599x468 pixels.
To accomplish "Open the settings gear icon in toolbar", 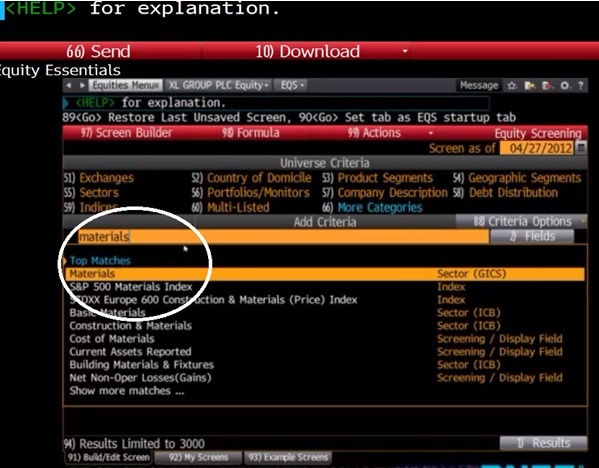I will pos(565,86).
